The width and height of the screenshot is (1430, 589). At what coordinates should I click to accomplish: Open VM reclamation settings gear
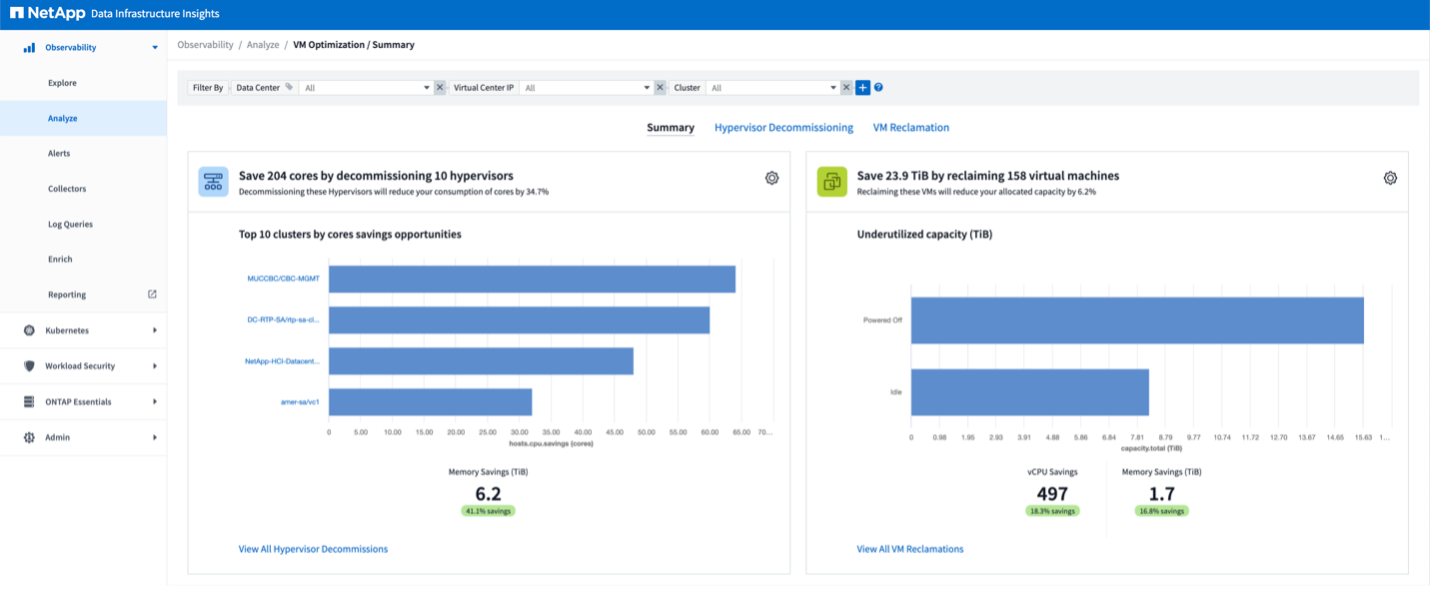click(x=1389, y=178)
